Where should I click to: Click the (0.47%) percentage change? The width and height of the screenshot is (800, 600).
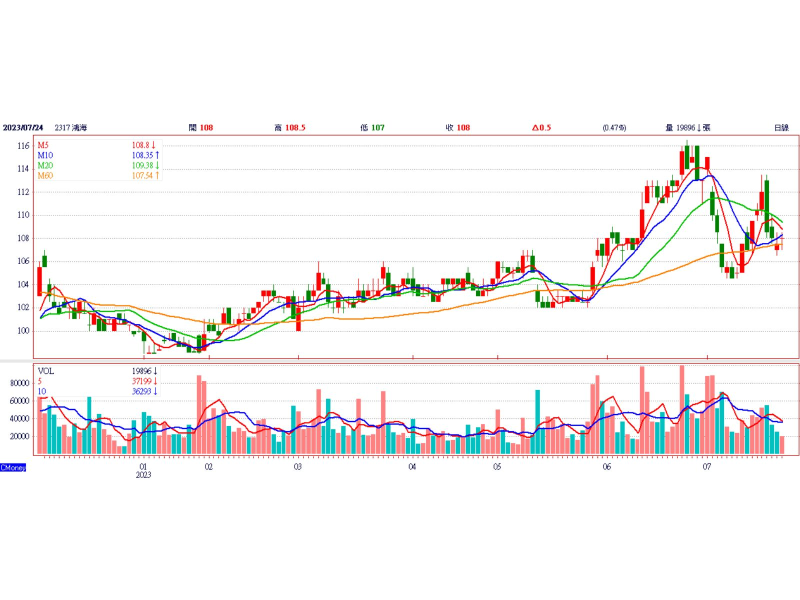614,128
